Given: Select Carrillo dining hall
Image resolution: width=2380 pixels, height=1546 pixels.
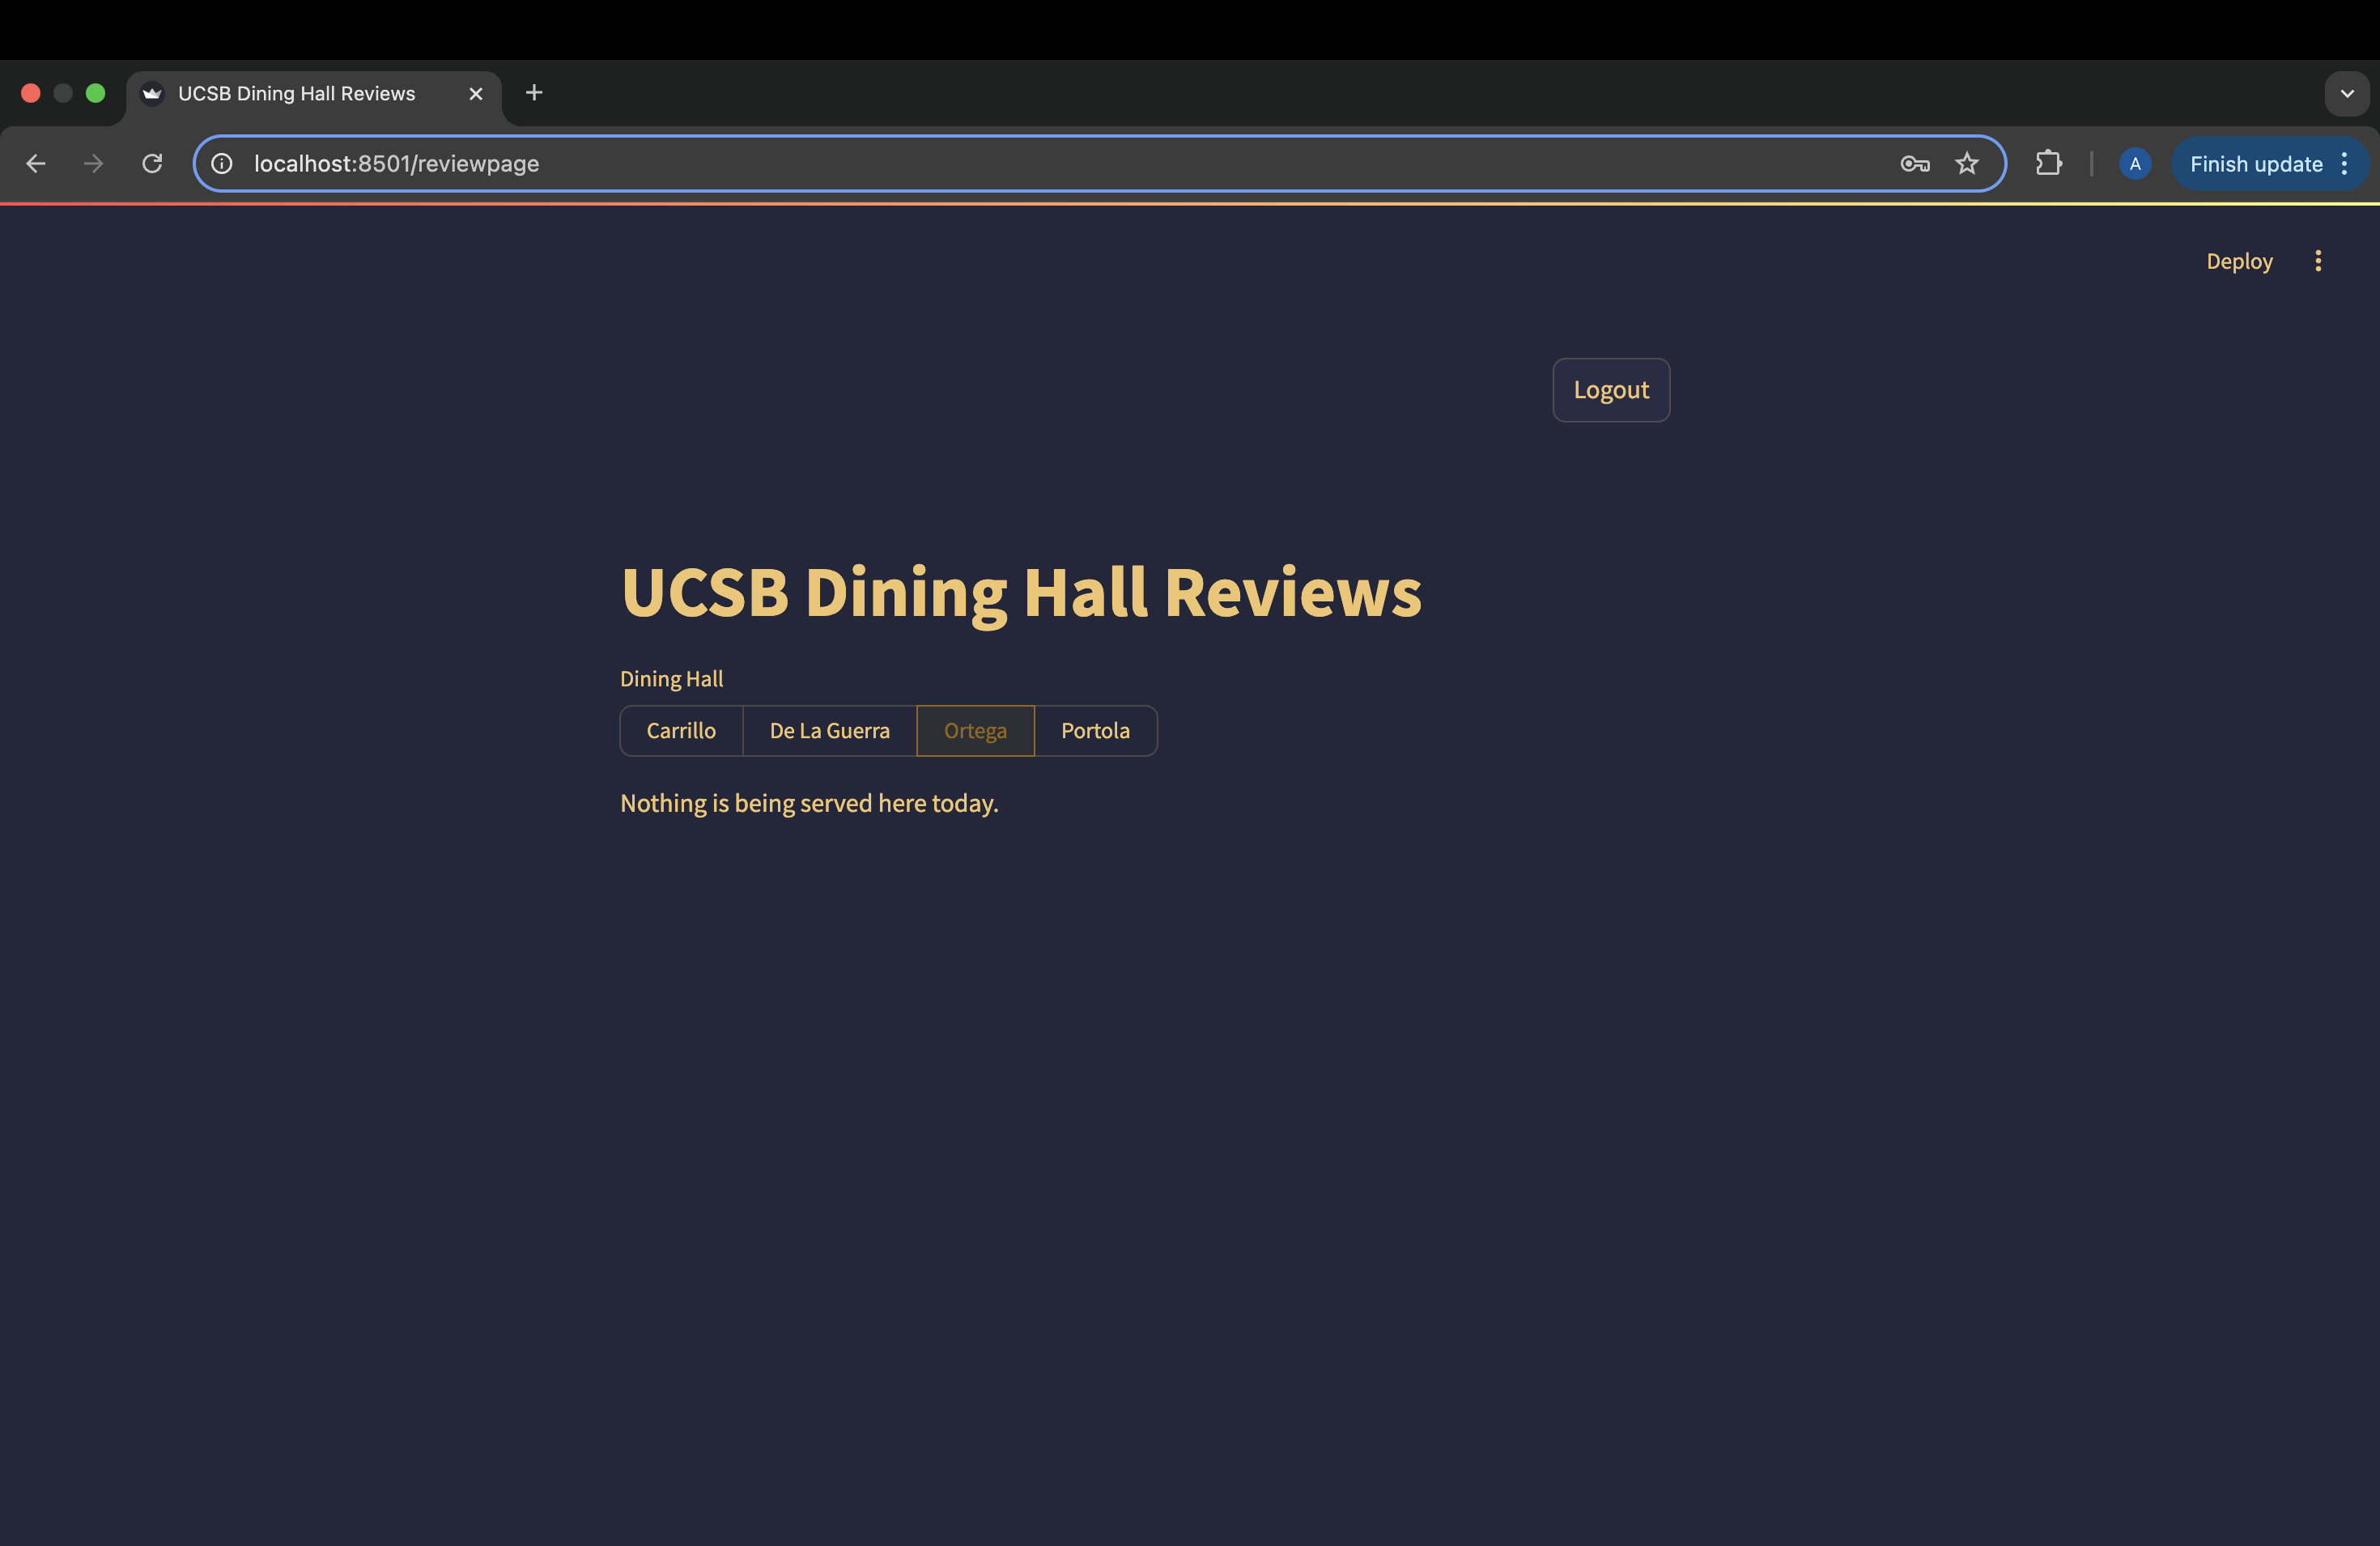Looking at the screenshot, I should tap(680, 731).
